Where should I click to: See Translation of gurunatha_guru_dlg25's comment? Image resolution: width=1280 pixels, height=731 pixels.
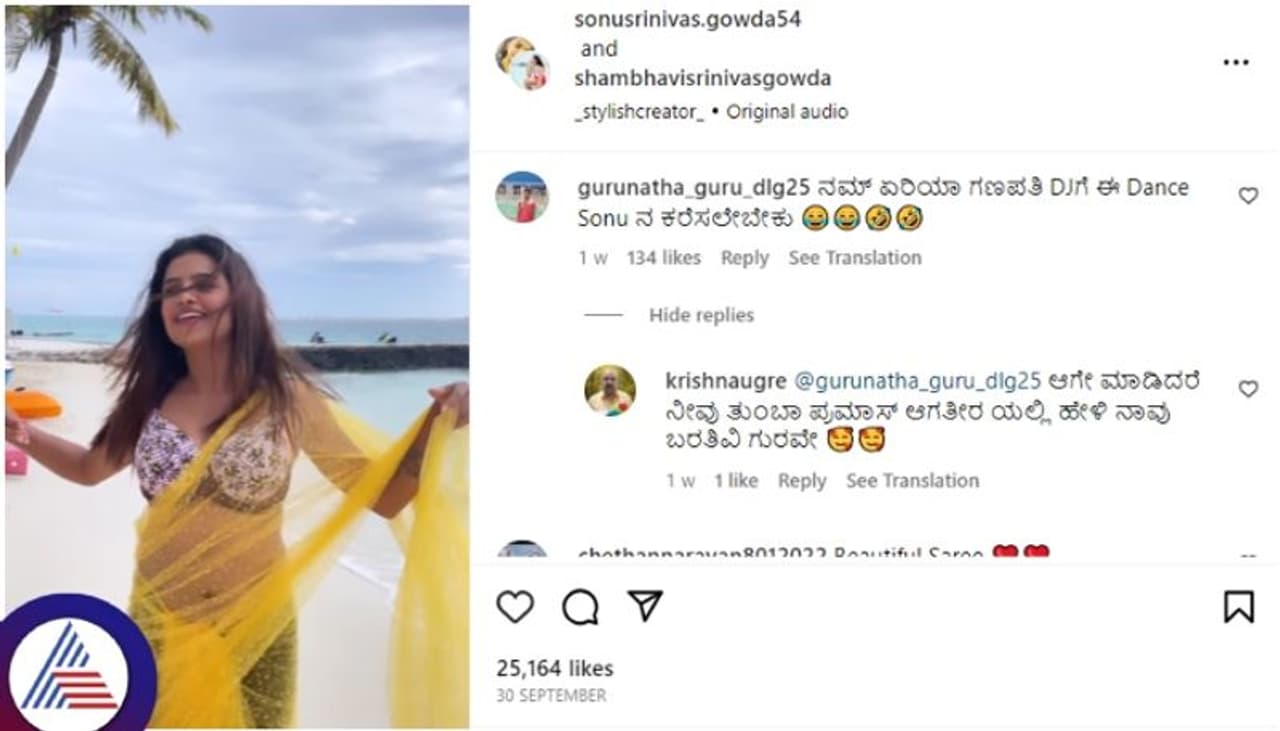(x=855, y=258)
